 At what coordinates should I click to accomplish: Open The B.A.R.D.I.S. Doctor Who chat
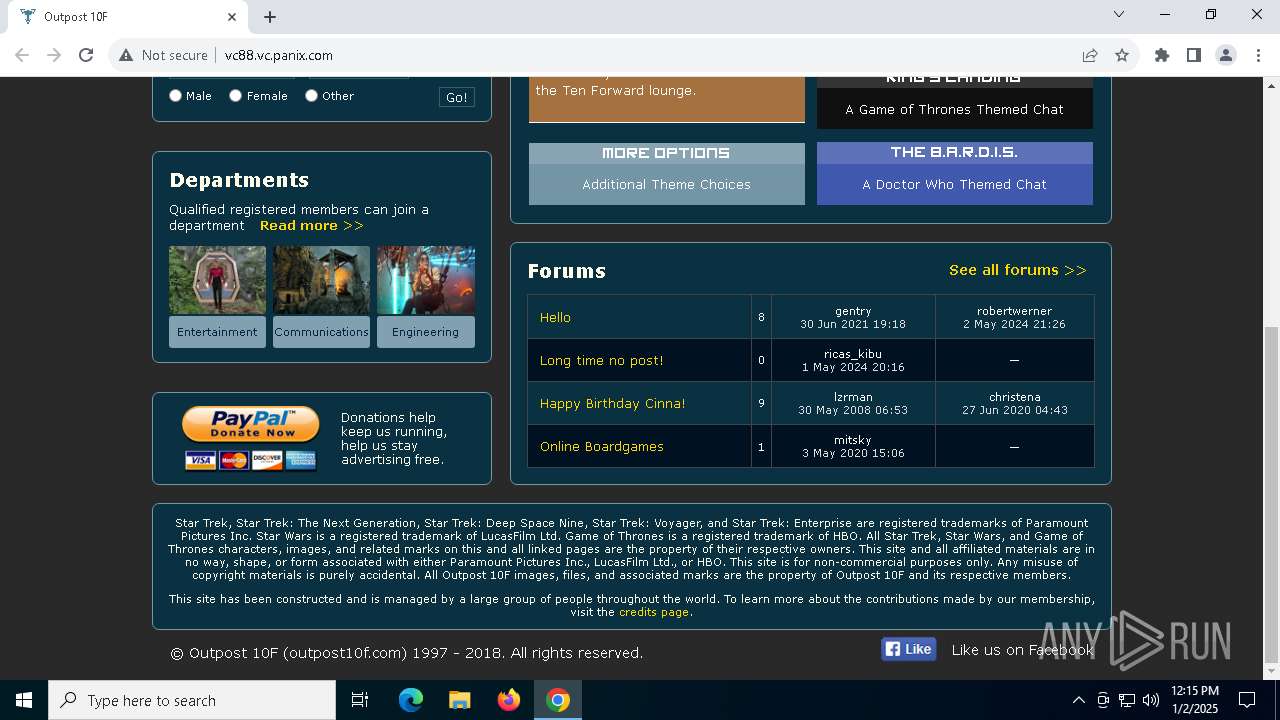pos(954,174)
